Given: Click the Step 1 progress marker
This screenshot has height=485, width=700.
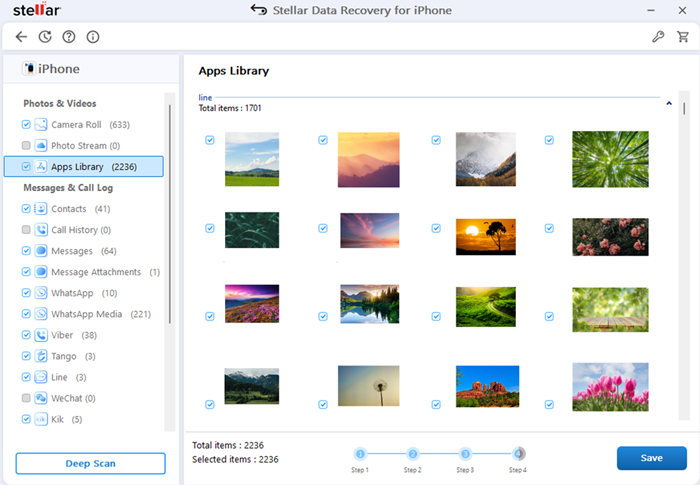Looking at the screenshot, I should 360,454.
